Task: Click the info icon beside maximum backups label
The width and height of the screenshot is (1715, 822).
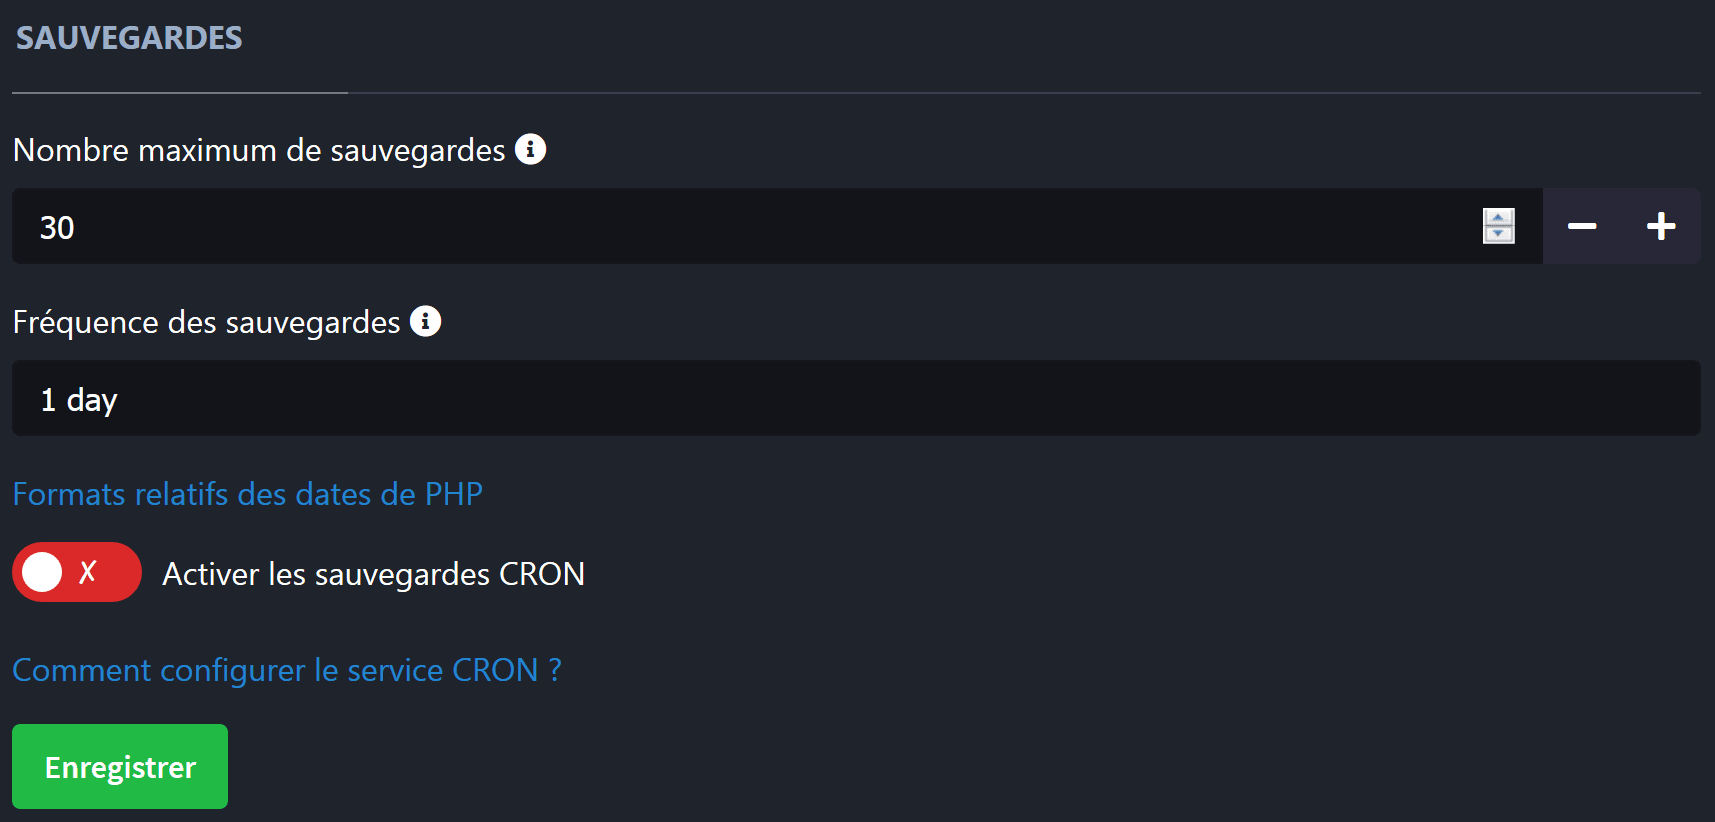Action: (x=531, y=149)
